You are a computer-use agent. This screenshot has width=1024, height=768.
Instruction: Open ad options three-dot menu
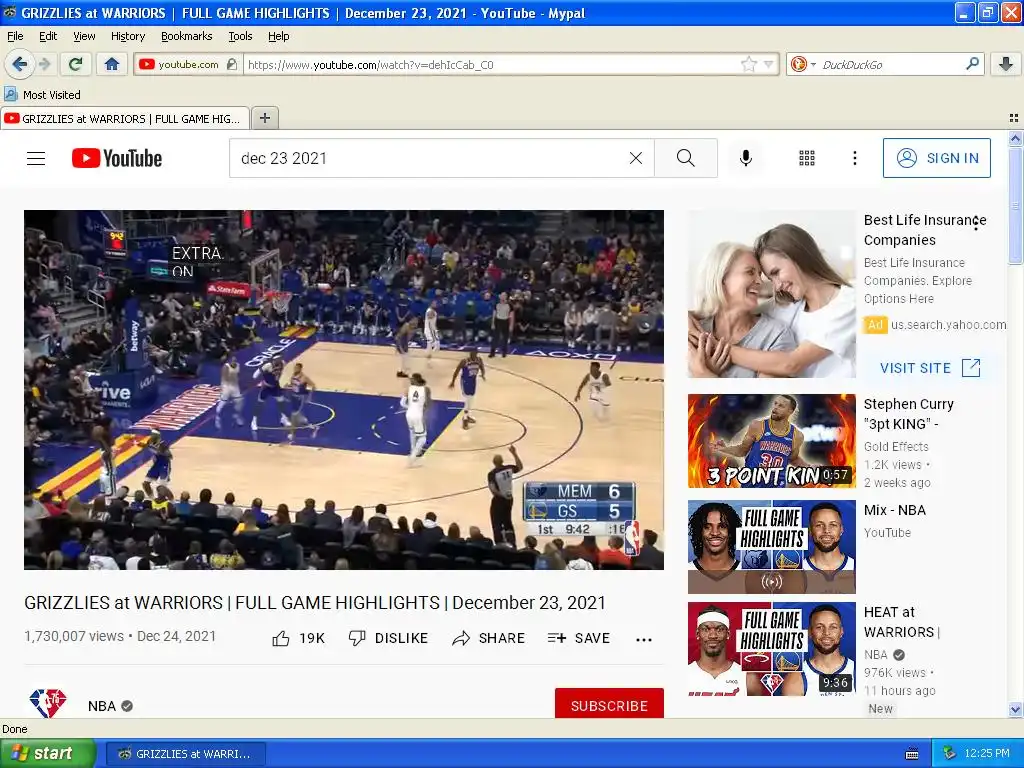coord(976,224)
